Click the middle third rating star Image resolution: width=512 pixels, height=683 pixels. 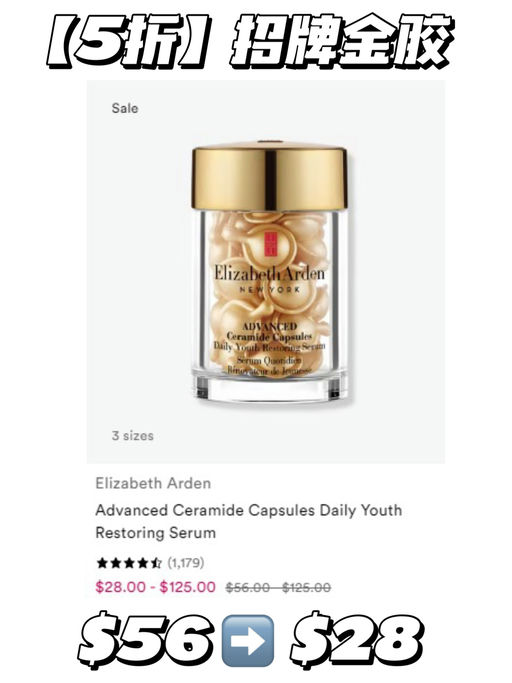point(129,563)
